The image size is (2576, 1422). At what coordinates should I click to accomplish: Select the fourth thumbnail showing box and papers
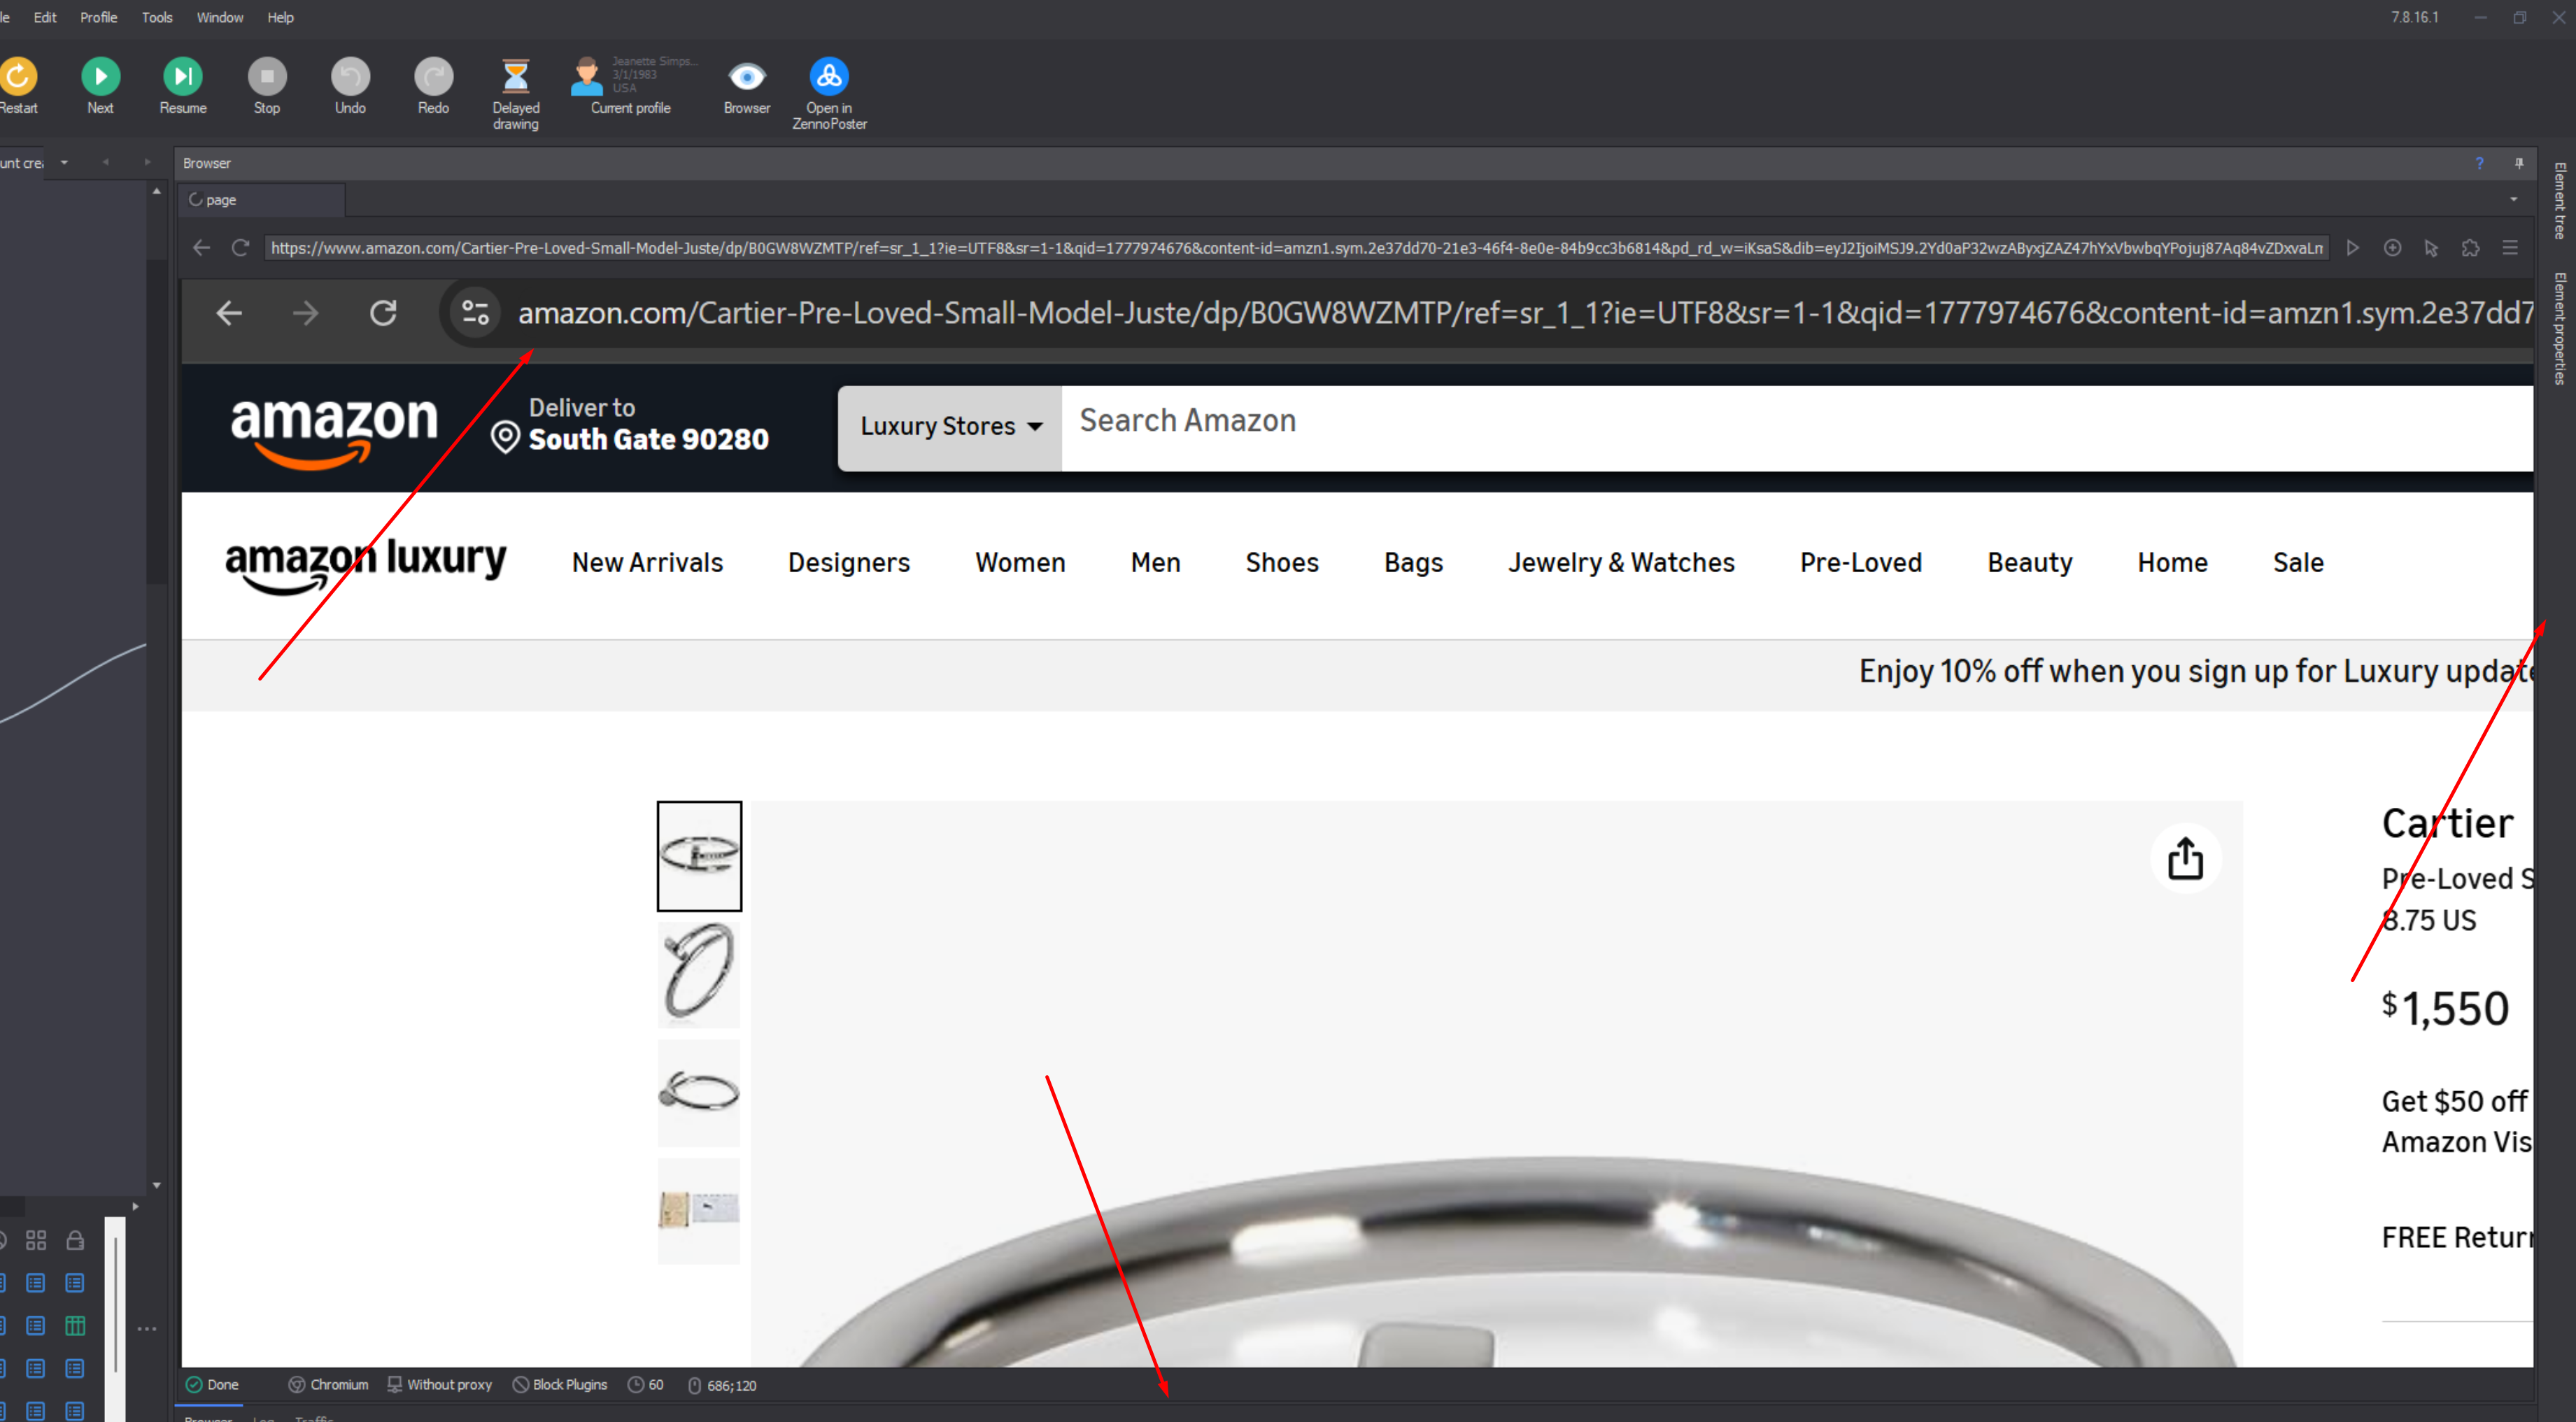pos(699,1211)
